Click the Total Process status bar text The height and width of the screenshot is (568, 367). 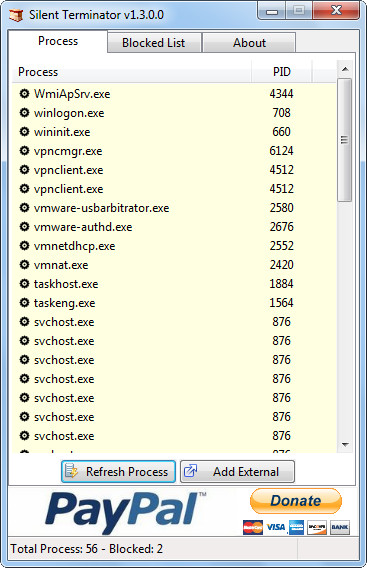(x=87, y=549)
